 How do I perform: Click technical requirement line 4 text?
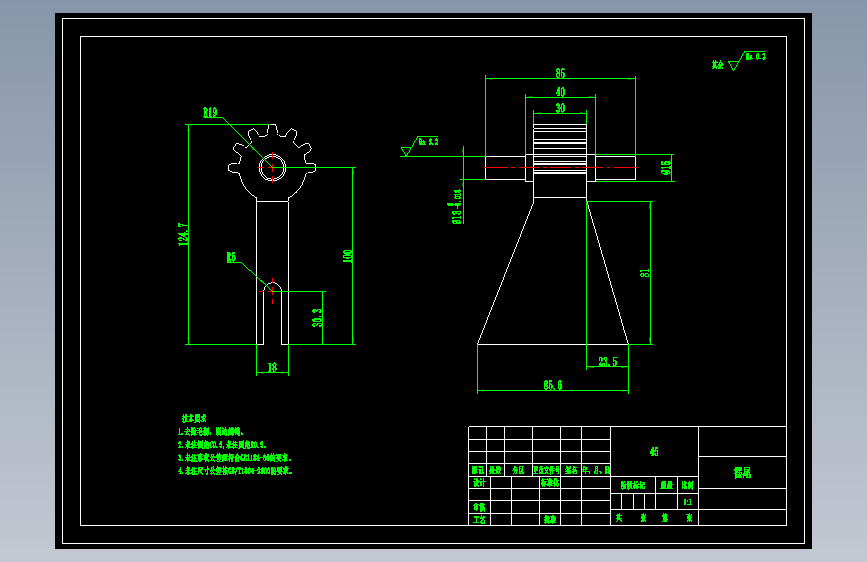235,471
